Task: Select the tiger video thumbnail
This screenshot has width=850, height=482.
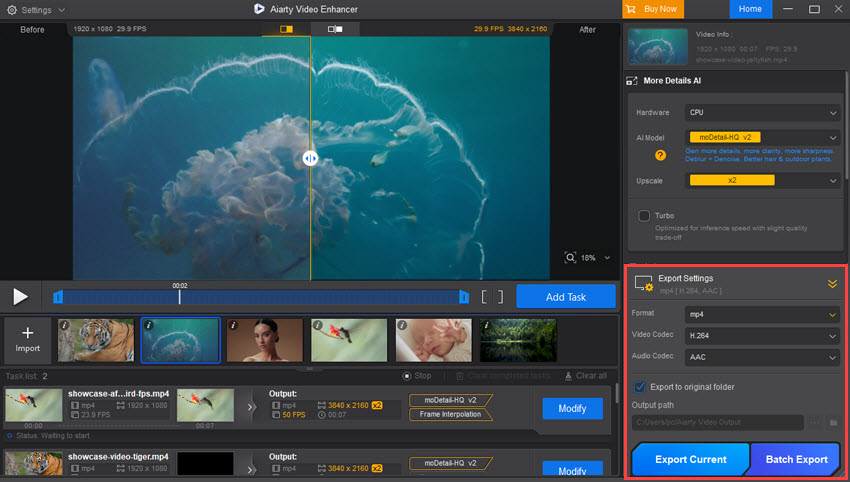Action: 96,340
